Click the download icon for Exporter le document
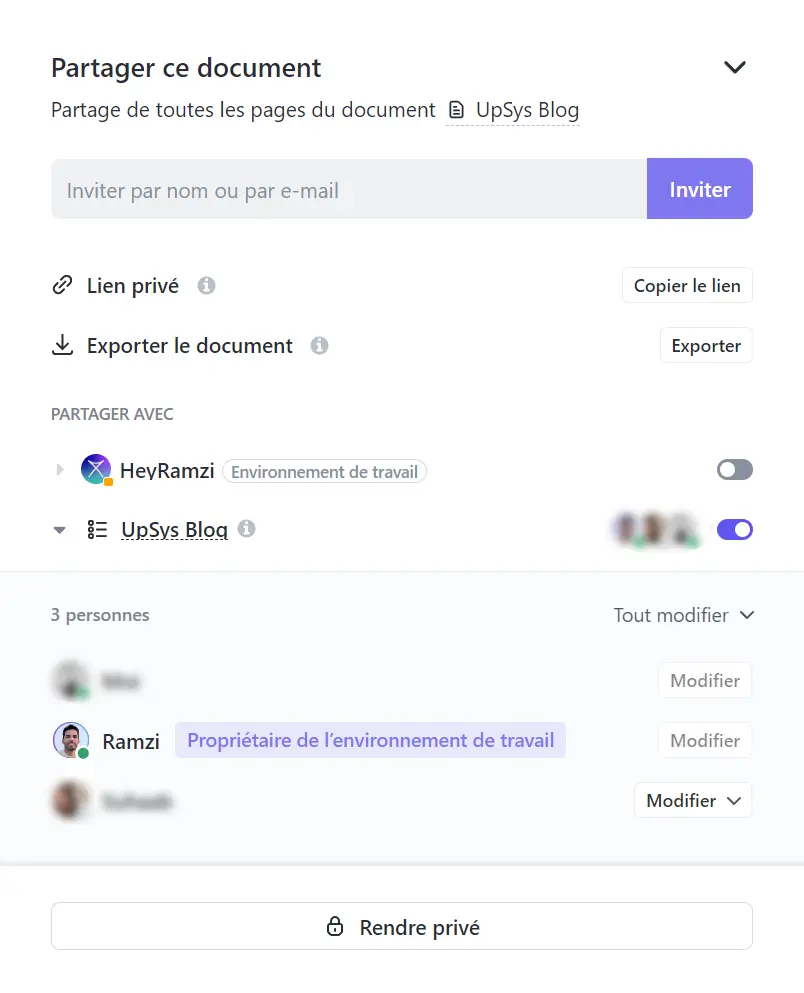Viewport: 804px width, 993px height. click(62, 345)
